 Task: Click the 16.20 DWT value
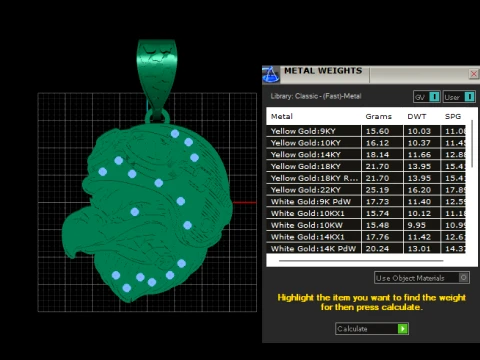(419, 190)
